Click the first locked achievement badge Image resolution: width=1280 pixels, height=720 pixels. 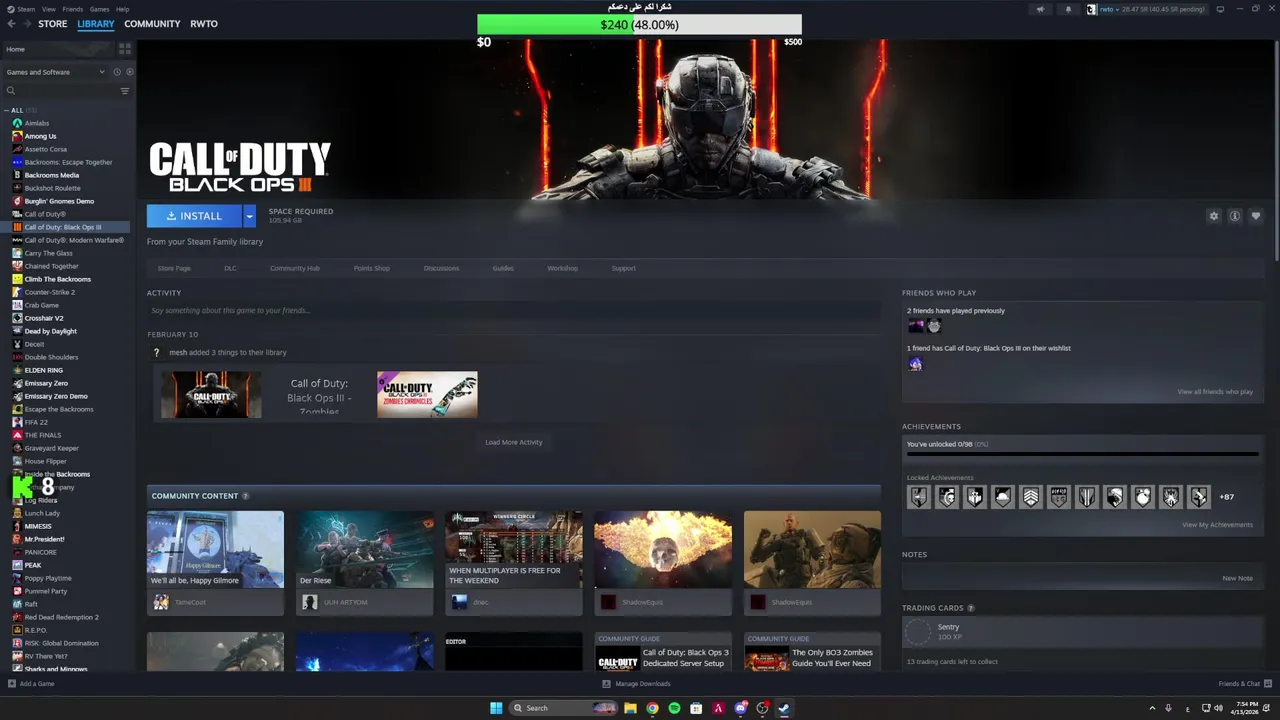click(918, 496)
